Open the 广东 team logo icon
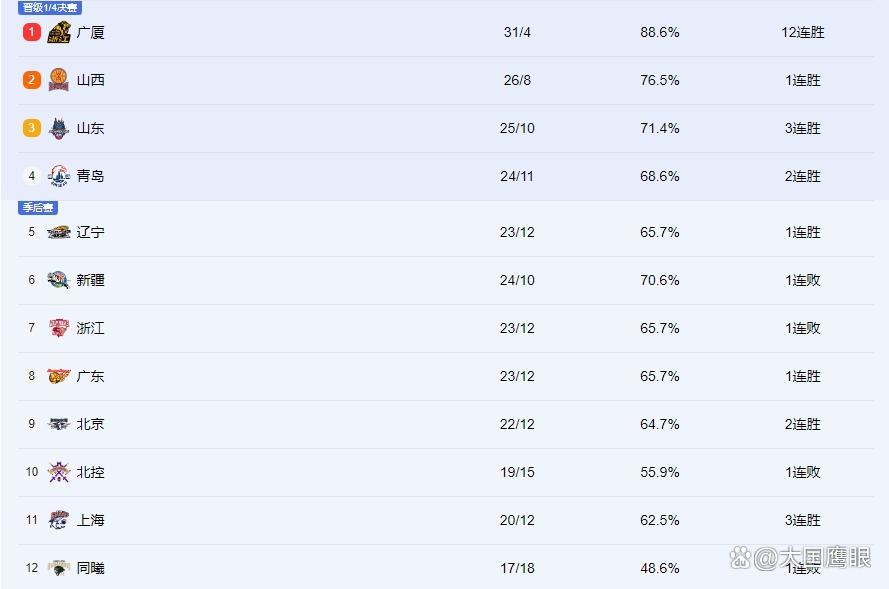The height and width of the screenshot is (589, 889). tap(59, 376)
